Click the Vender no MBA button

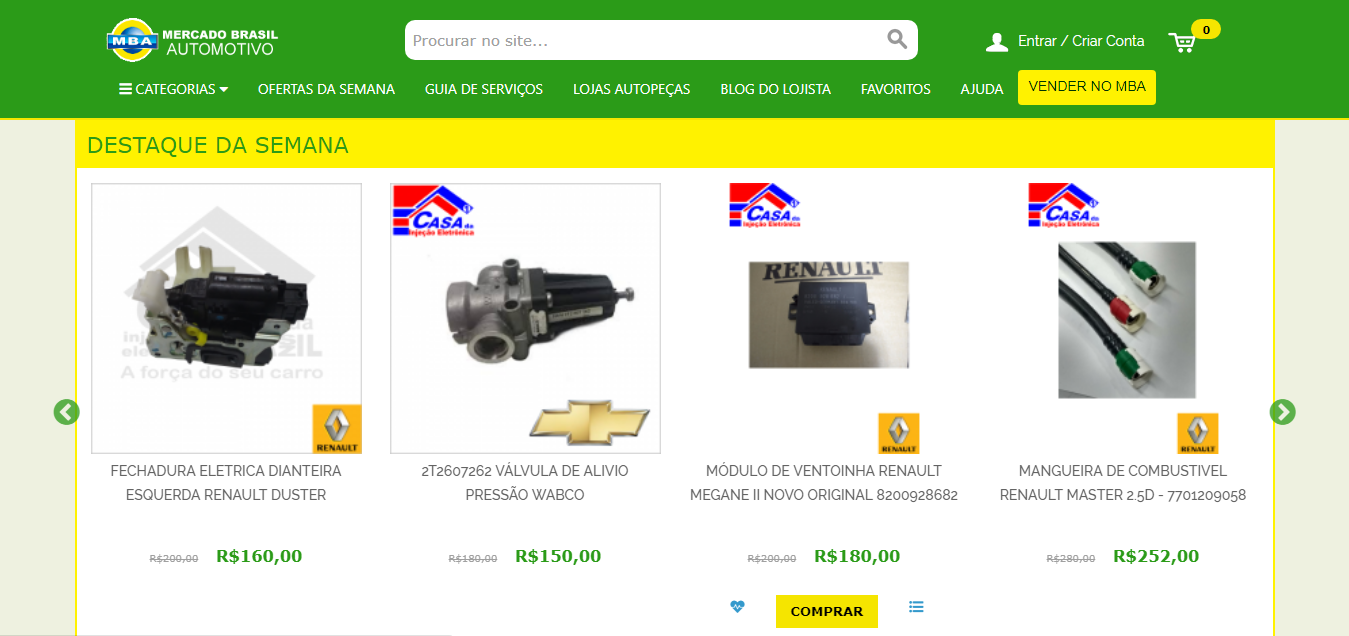pyautogui.click(x=1087, y=87)
